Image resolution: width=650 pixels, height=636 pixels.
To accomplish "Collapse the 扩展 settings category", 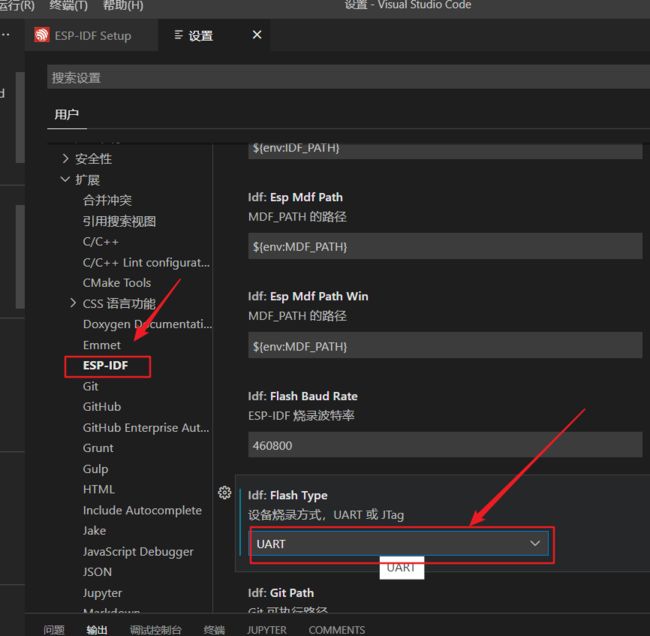I will pos(65,179).
